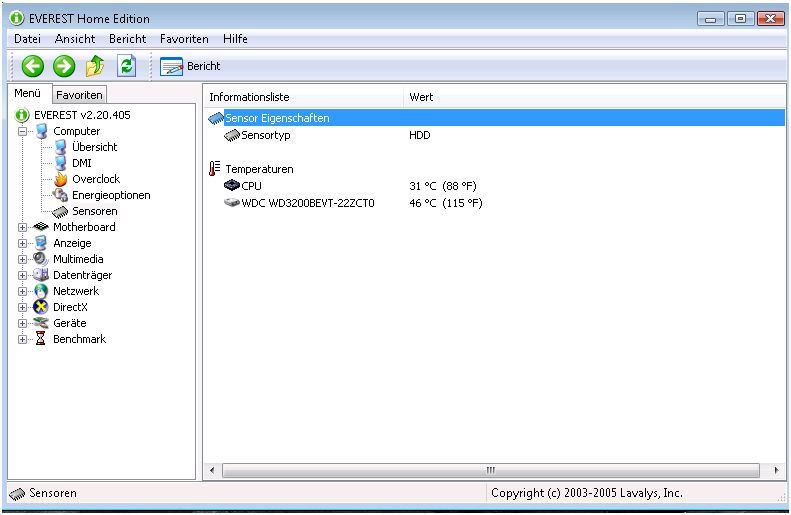Click the Anzeige monitor icon
This screenshot has height=515, width=791.
point(41,243)
